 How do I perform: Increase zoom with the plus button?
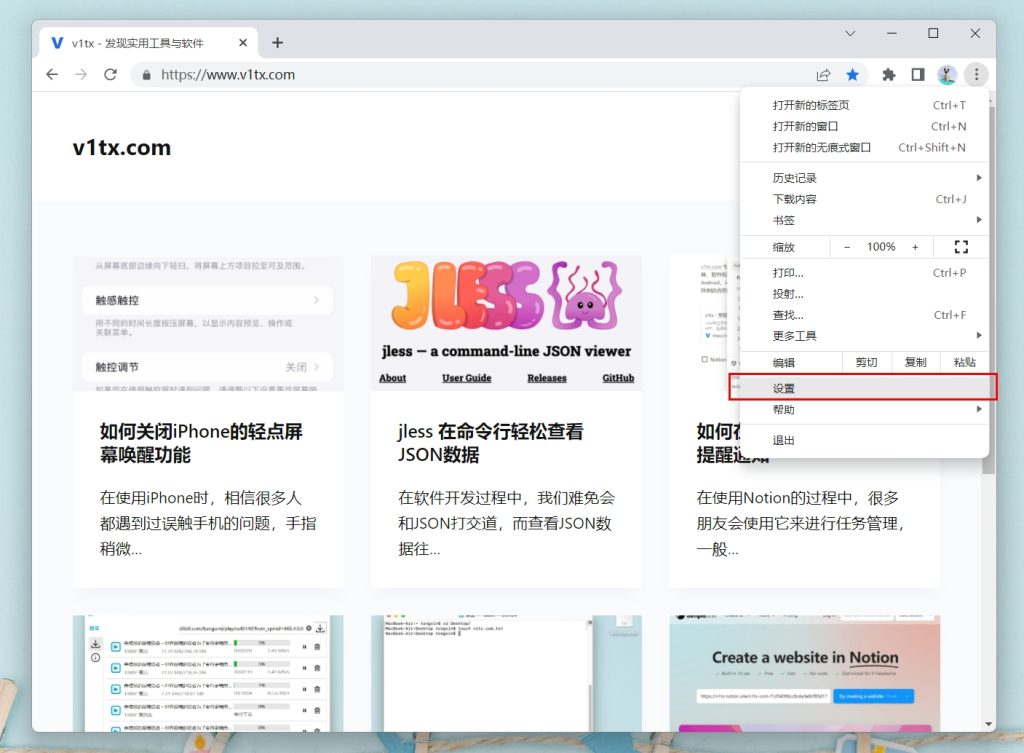pos(915,247)
